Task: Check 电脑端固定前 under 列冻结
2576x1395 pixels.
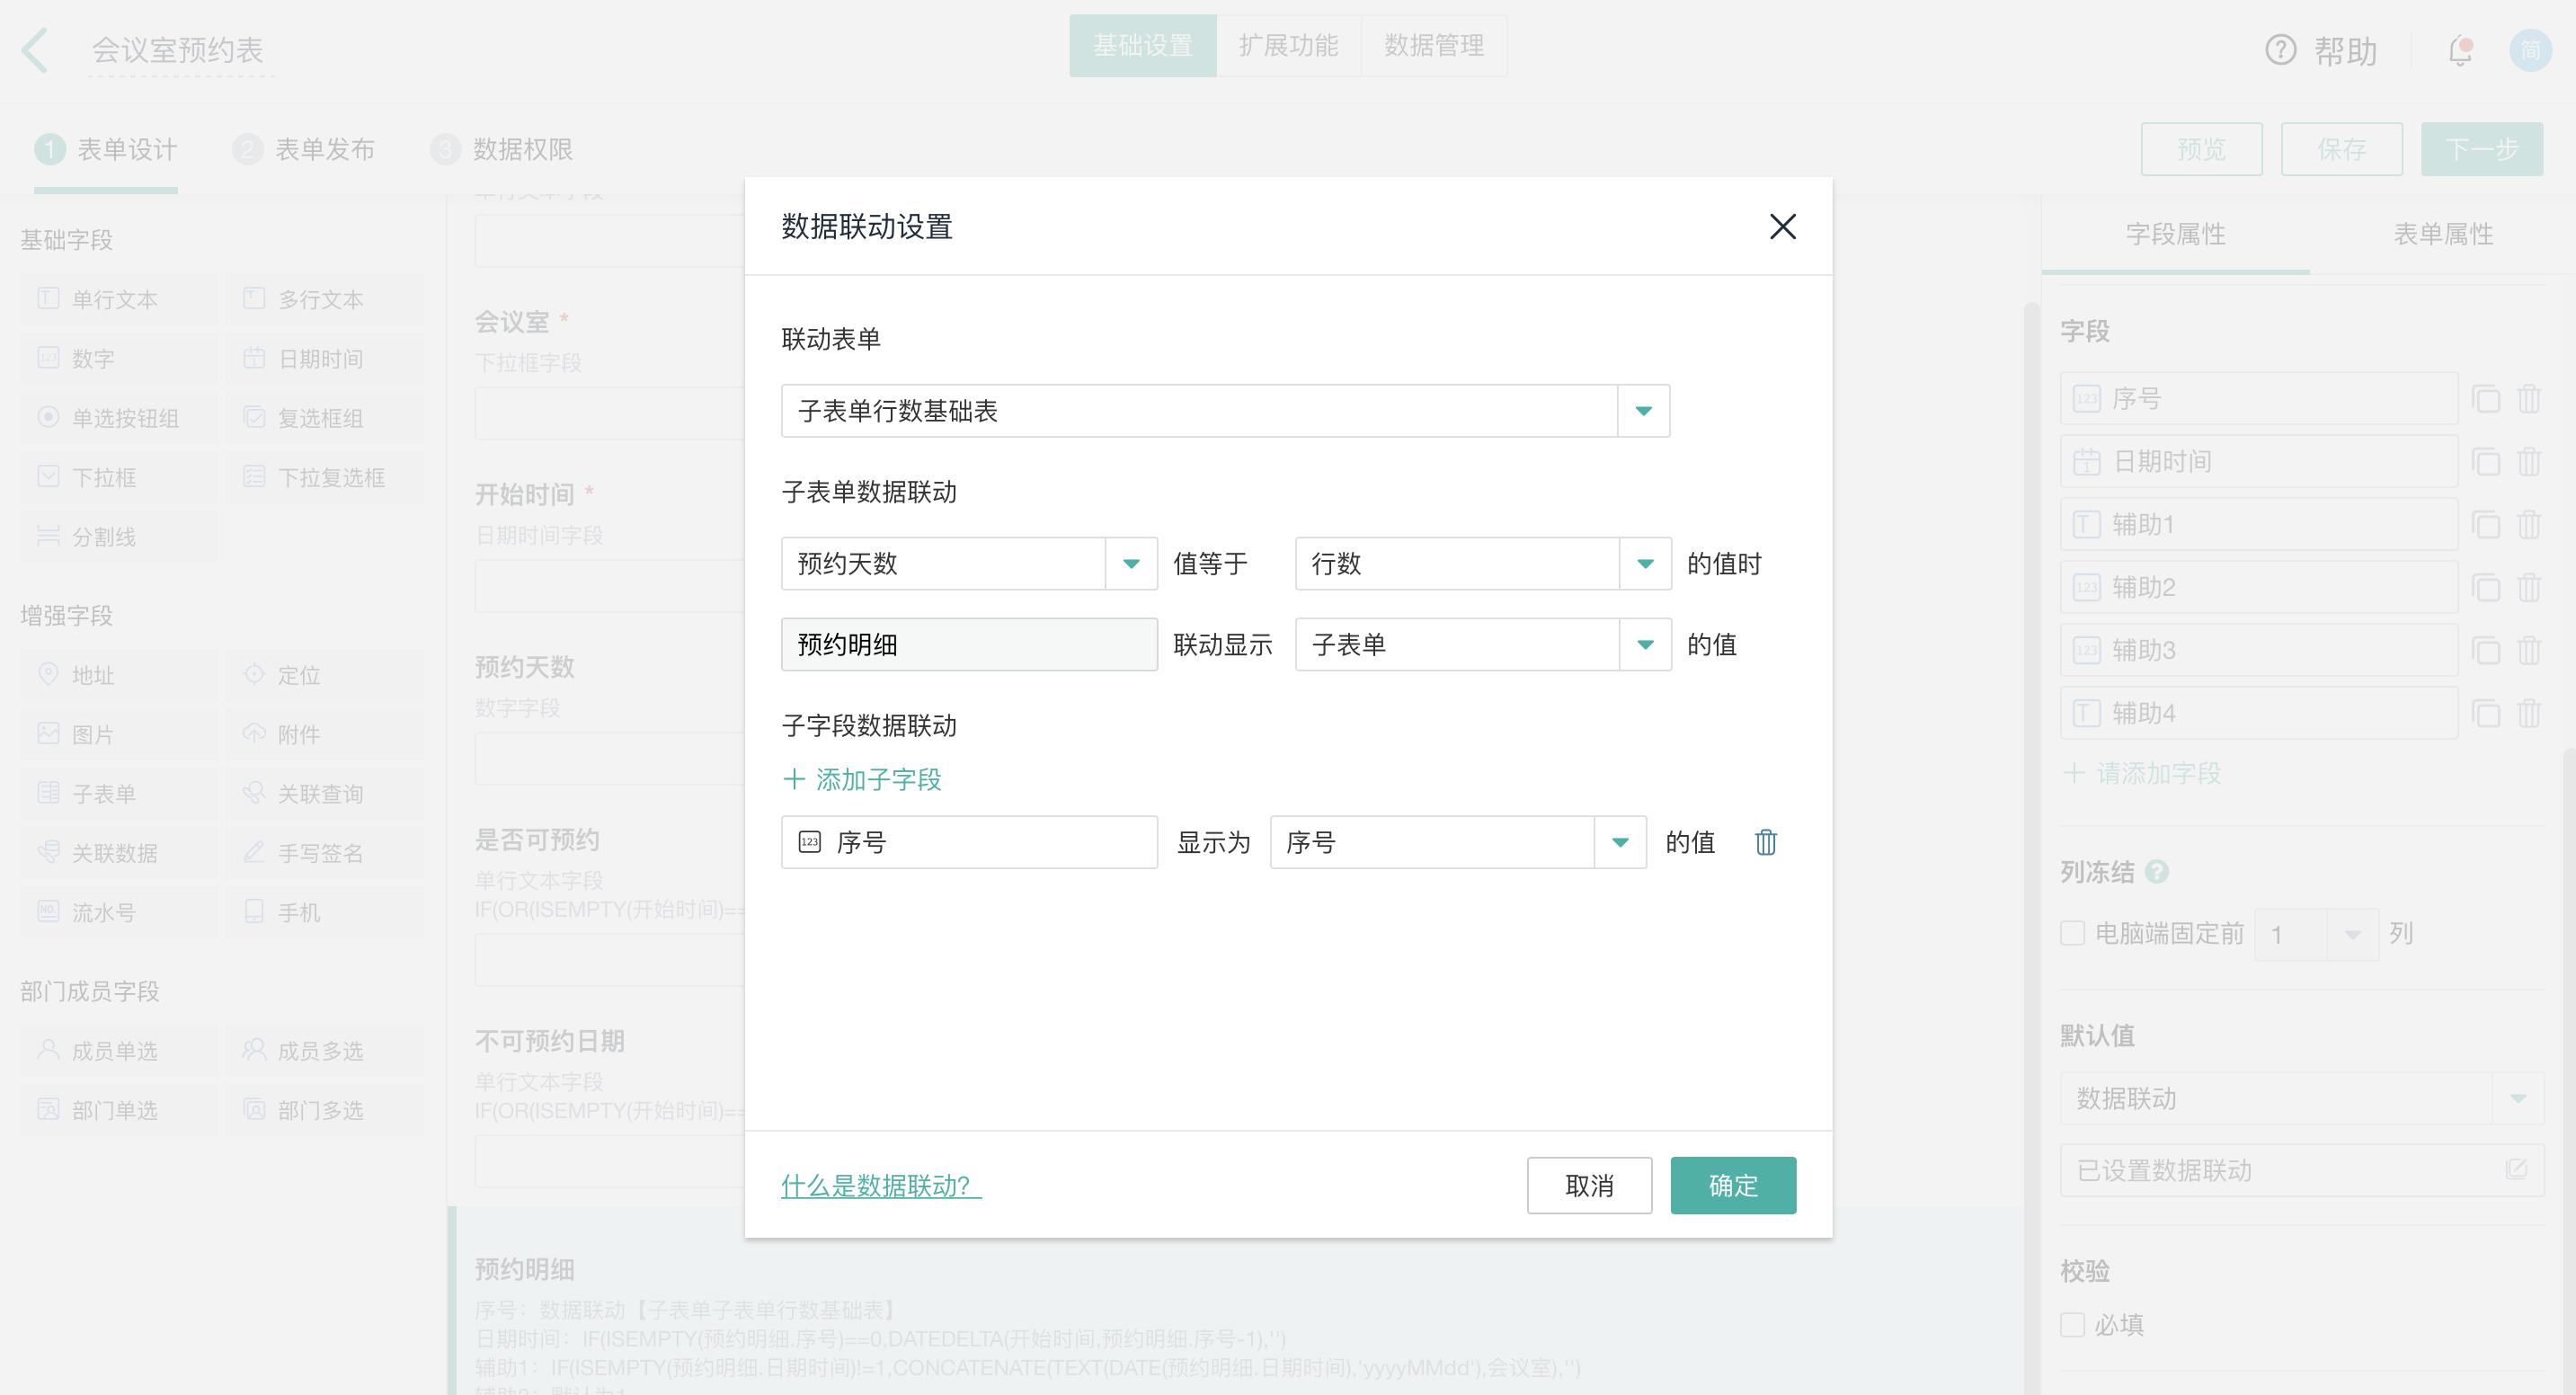Action: [x=2072, y=933]
